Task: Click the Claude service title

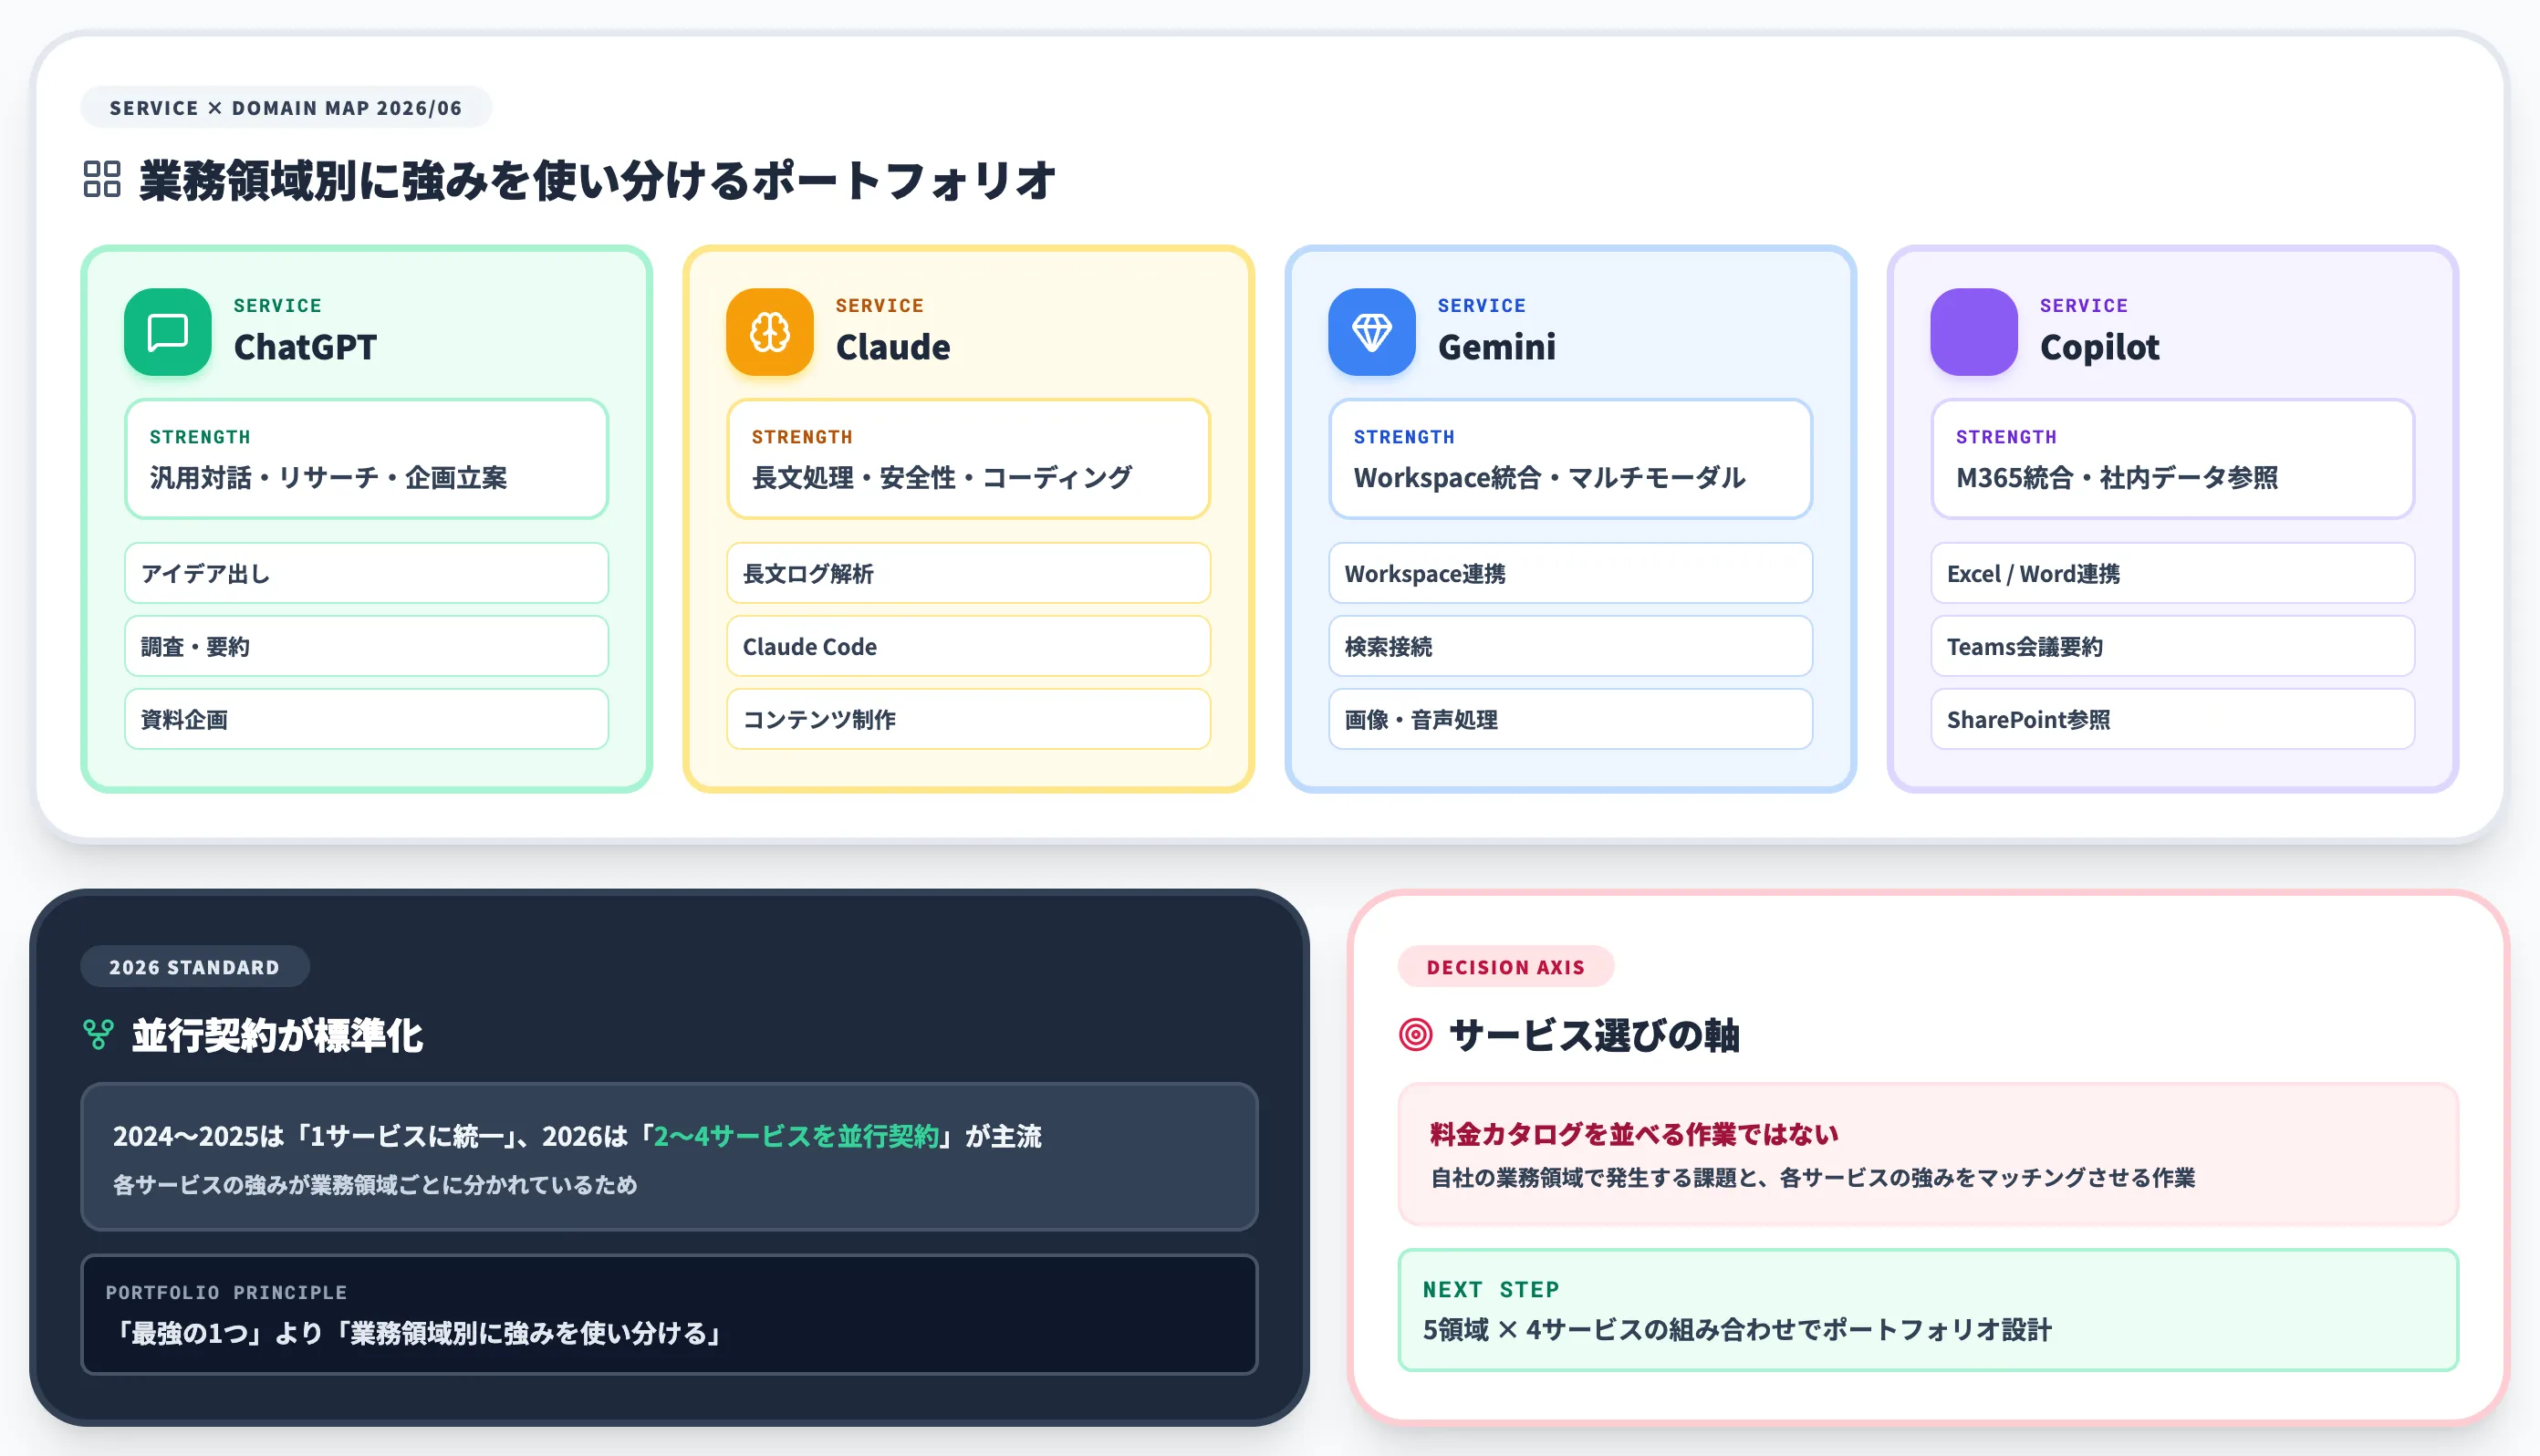Action: [x=893, y=347]
